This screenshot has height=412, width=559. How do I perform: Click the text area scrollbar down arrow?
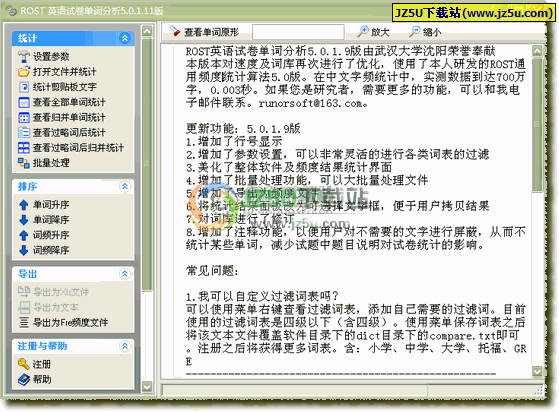537,371
